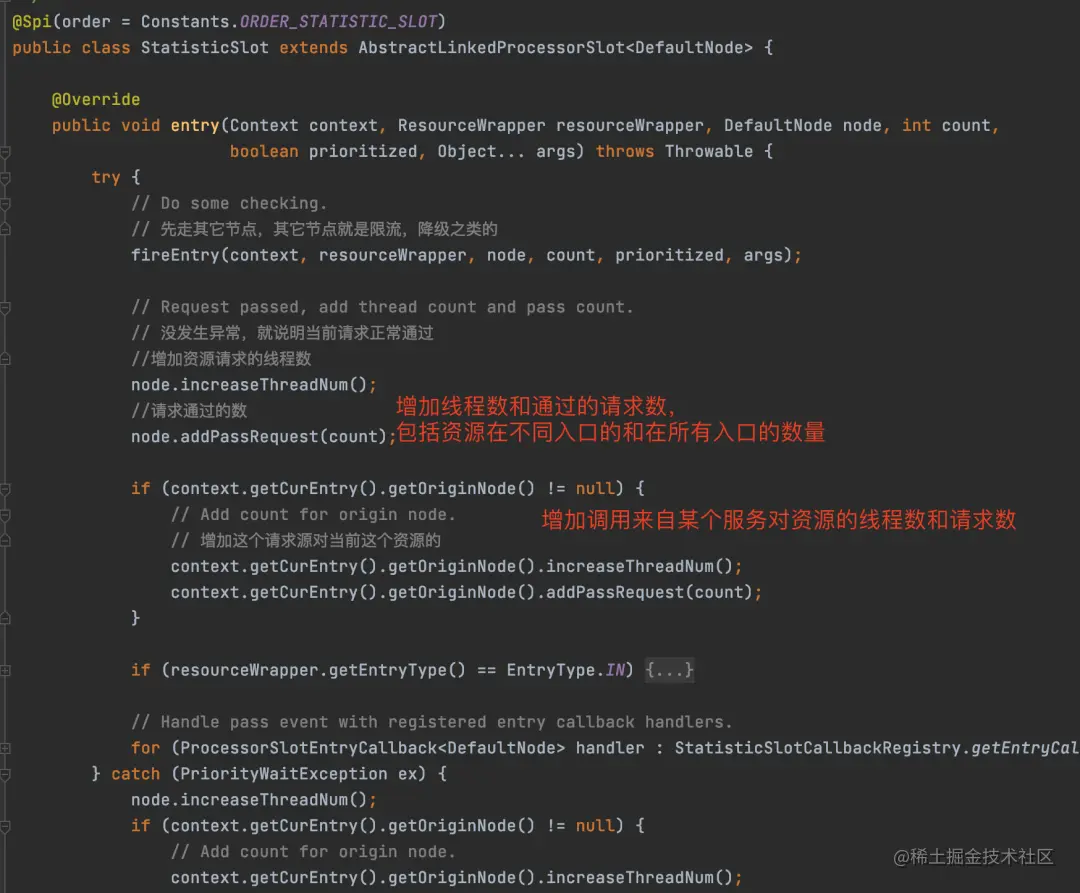Fold the 'Add count for origin node' comment

(5, 515)
